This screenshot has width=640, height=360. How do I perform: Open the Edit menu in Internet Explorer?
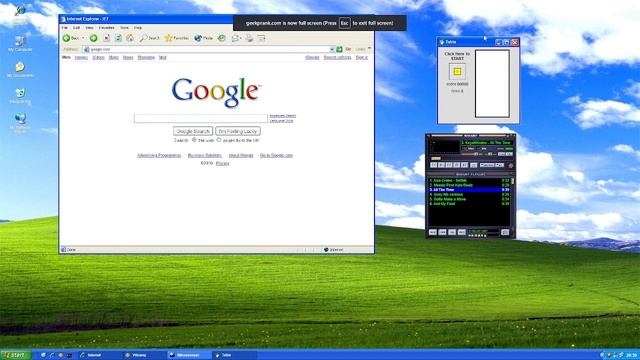click(x=76, y=28)
